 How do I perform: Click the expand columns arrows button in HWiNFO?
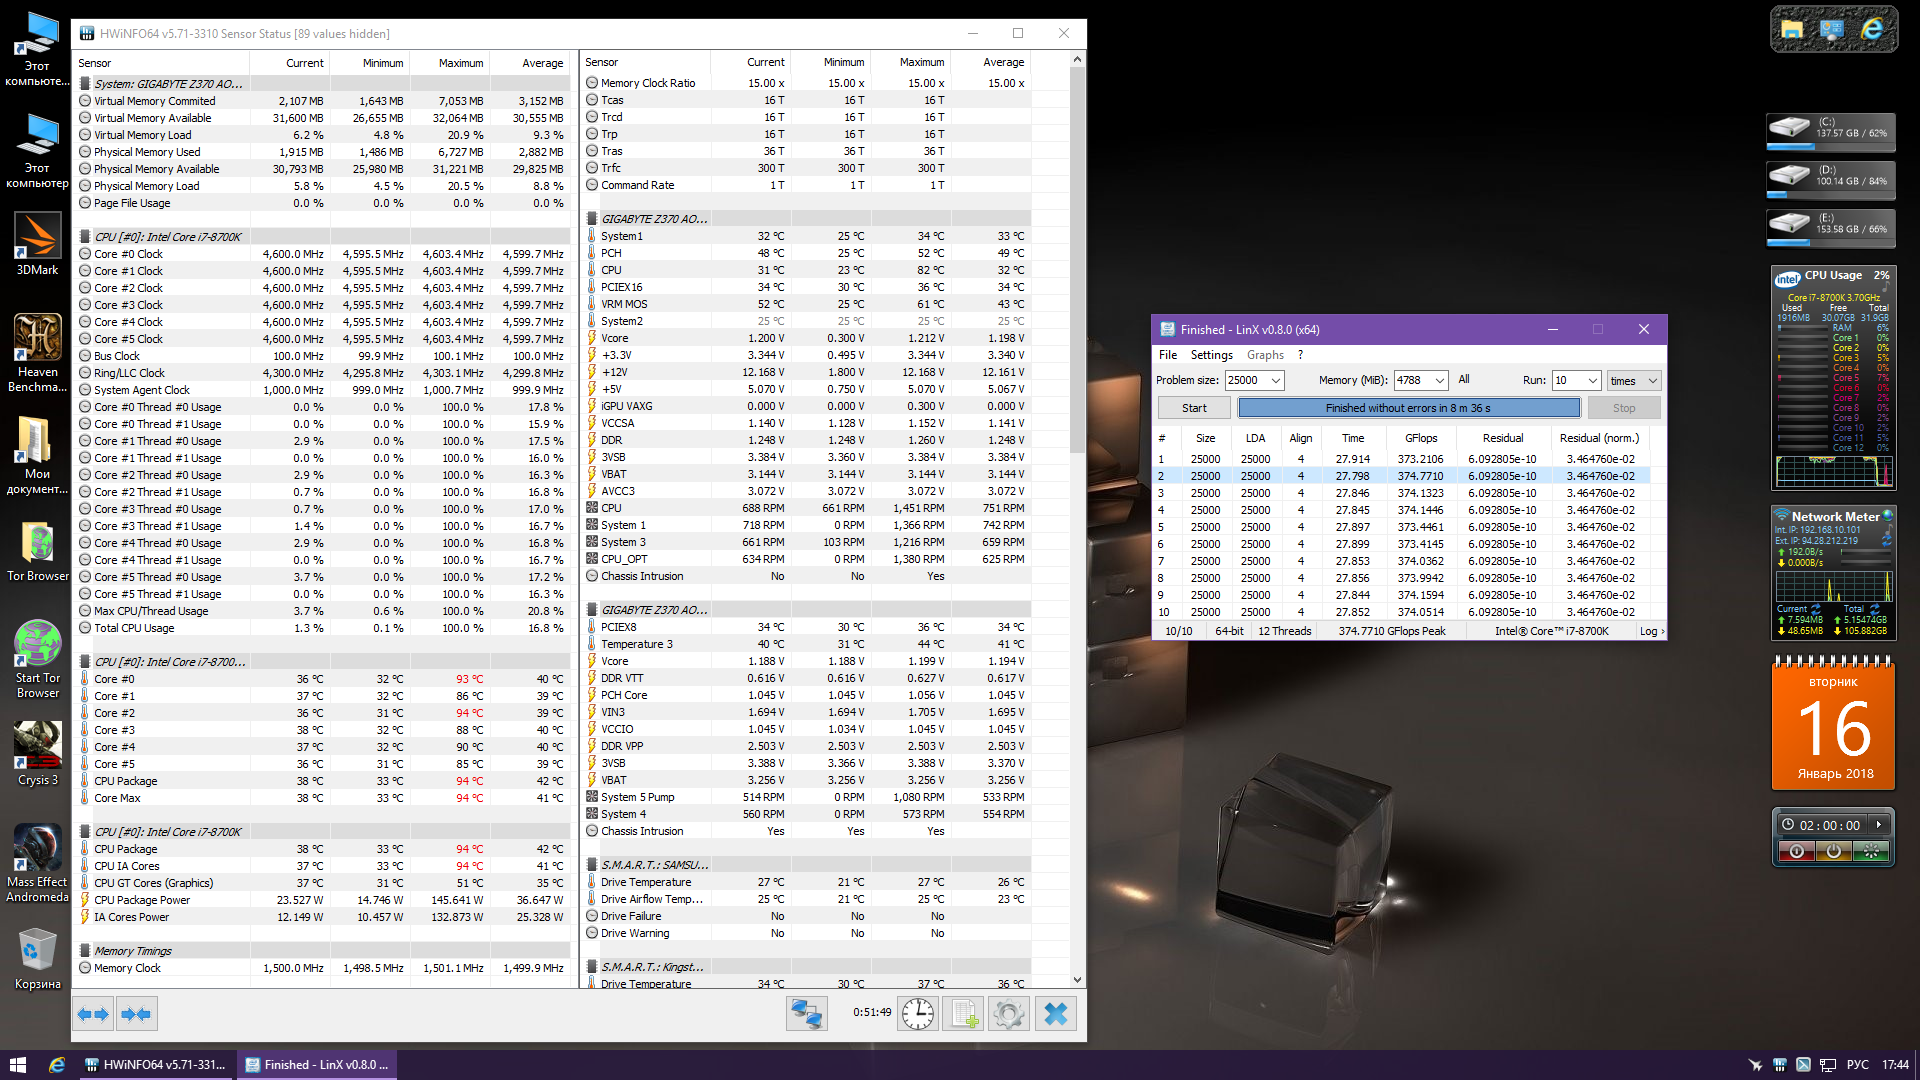93,1014
